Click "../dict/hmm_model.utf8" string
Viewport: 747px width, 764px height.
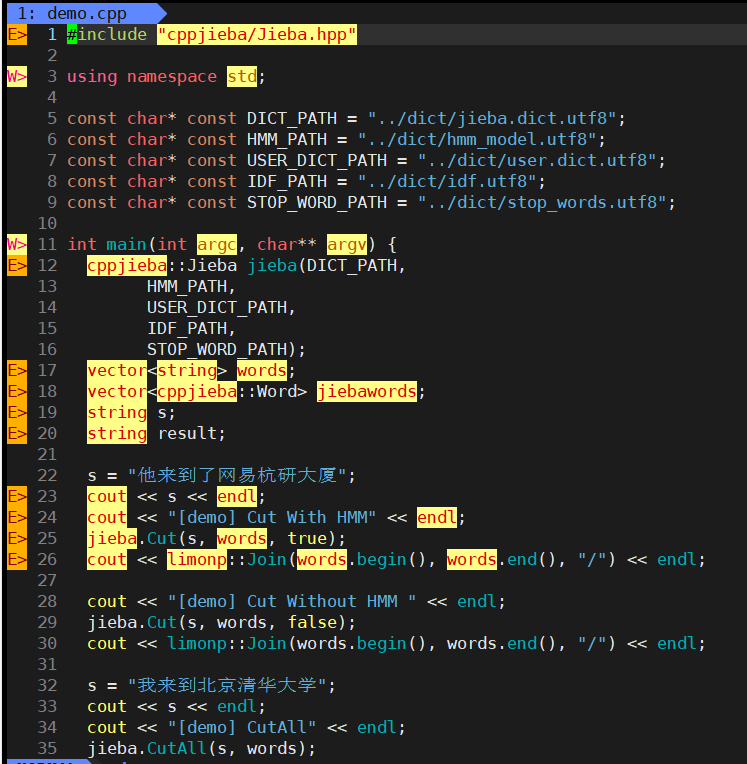tap(477, 139)
